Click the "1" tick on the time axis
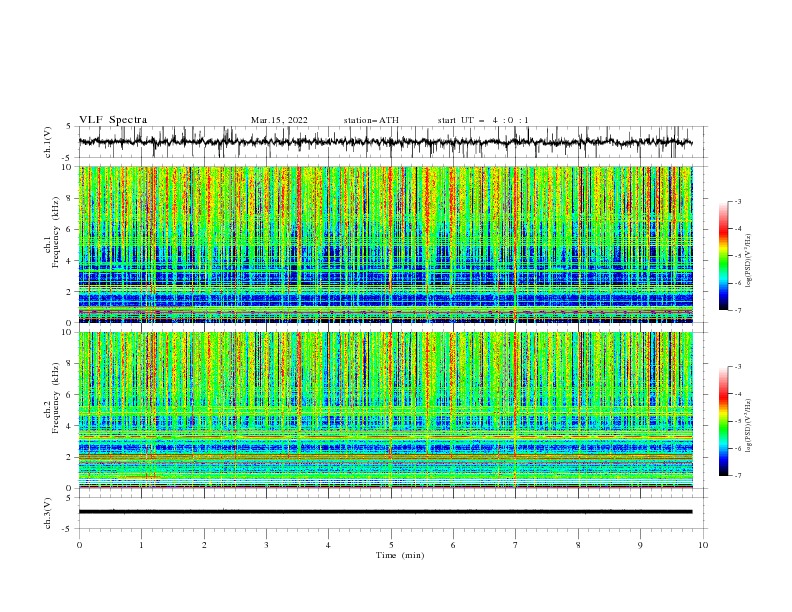 141,545
